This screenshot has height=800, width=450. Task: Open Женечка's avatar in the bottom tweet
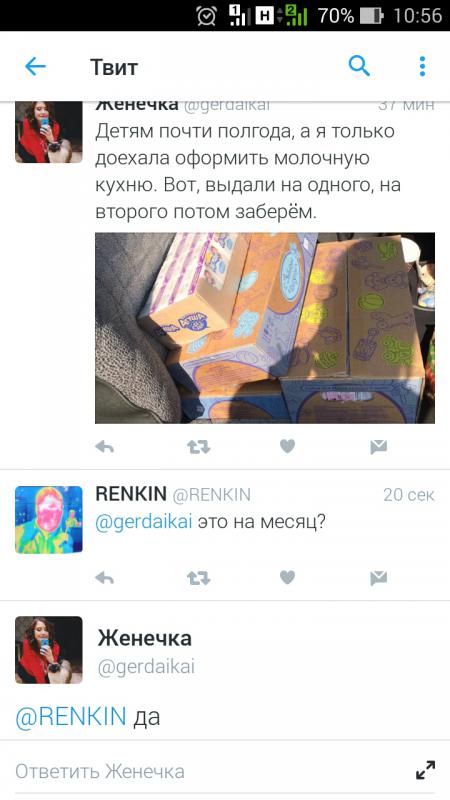coord(48,649)
